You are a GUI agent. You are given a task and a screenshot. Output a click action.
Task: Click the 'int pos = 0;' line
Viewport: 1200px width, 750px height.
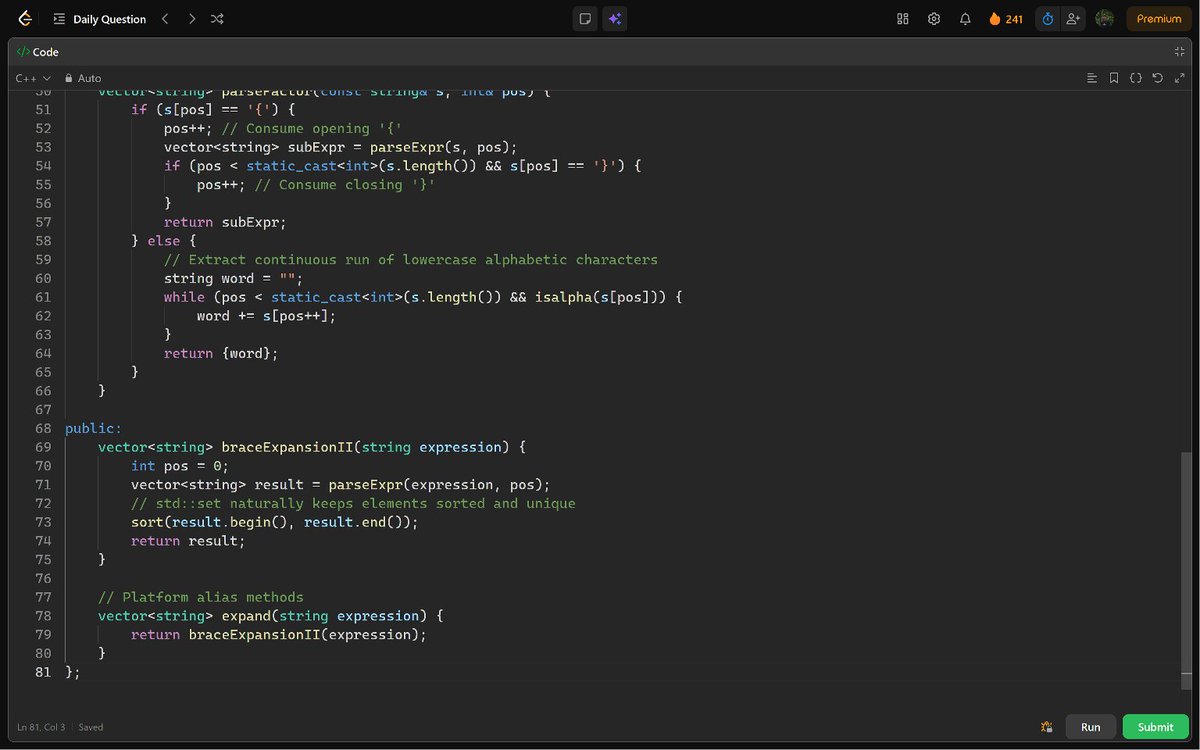click(180, 466)
